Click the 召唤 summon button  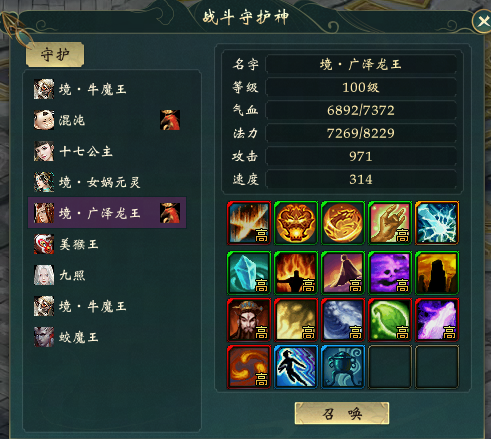342,413
